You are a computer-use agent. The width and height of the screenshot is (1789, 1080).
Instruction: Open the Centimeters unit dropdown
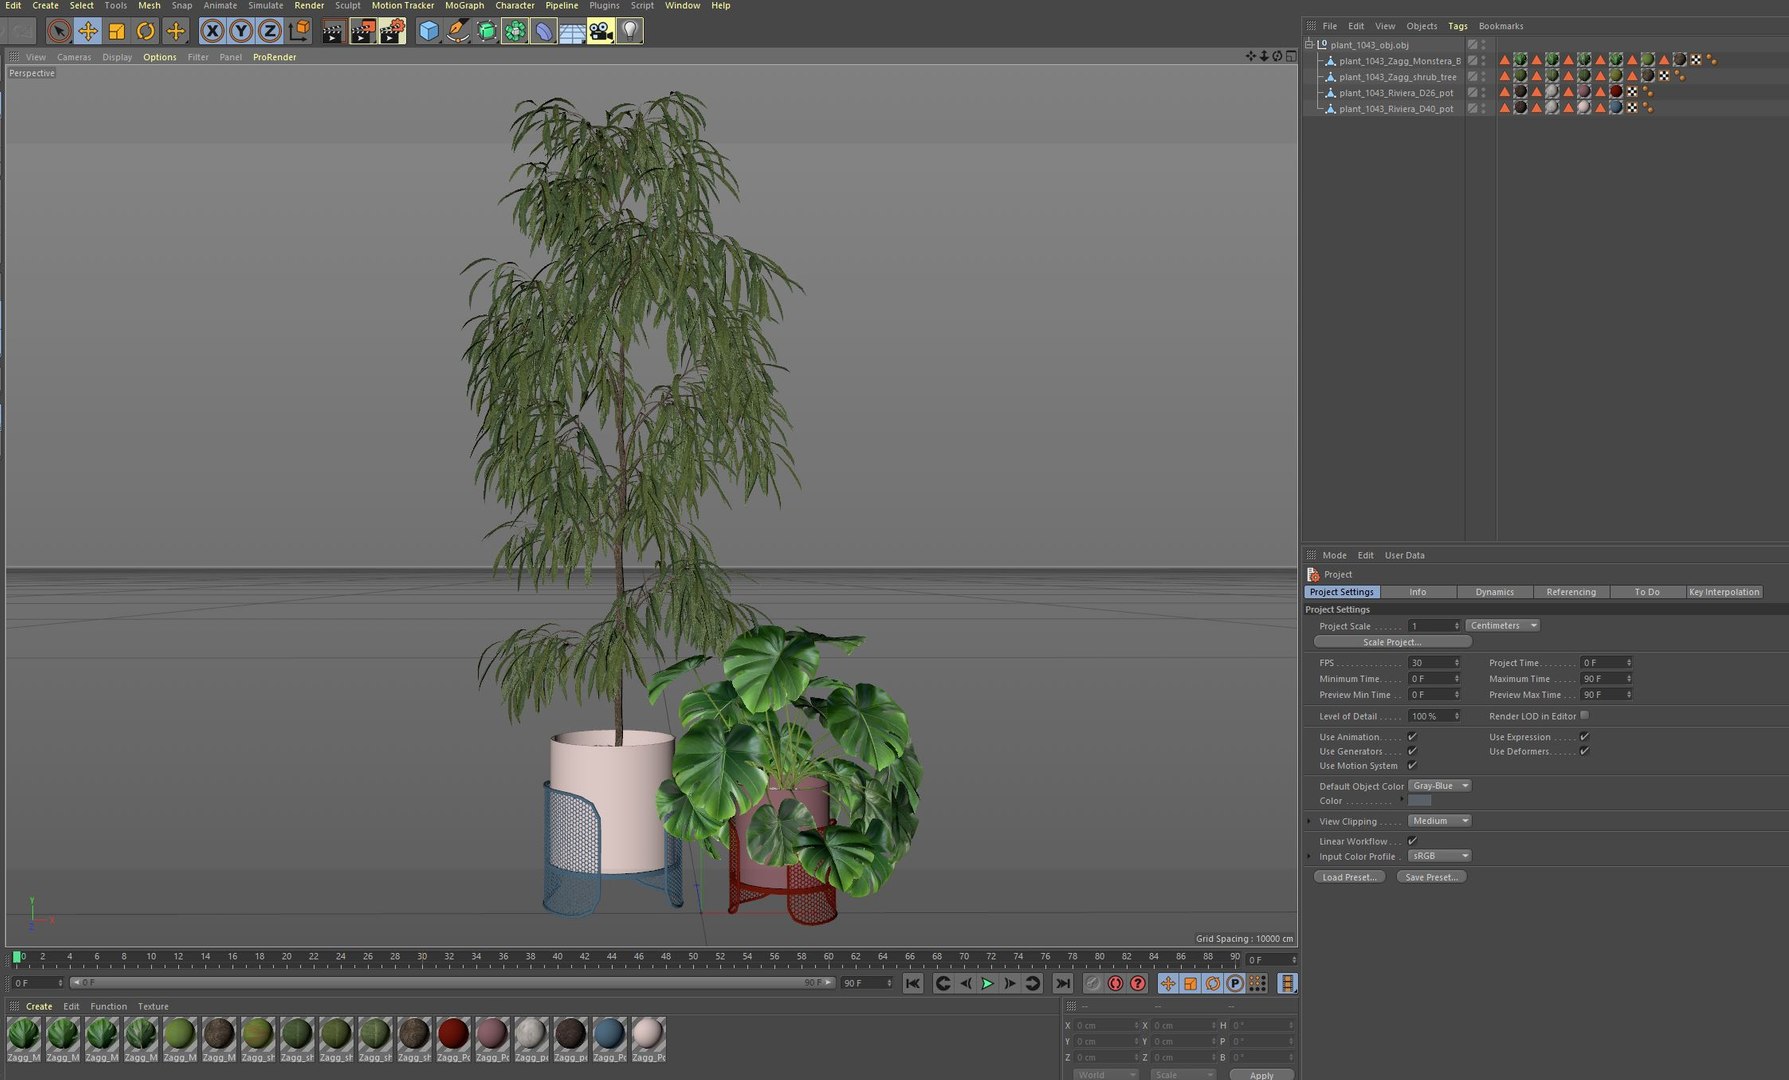click(1503, 626)
